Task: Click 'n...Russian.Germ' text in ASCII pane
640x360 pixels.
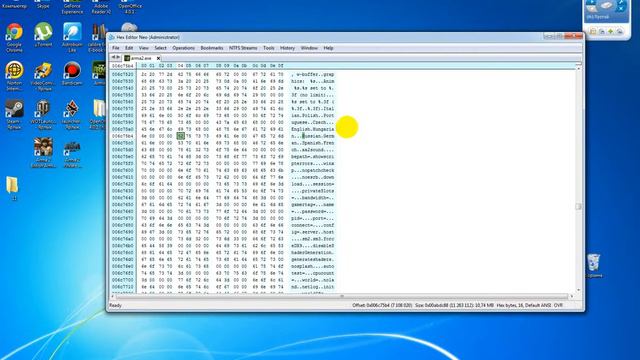Action: pos(313,136)
